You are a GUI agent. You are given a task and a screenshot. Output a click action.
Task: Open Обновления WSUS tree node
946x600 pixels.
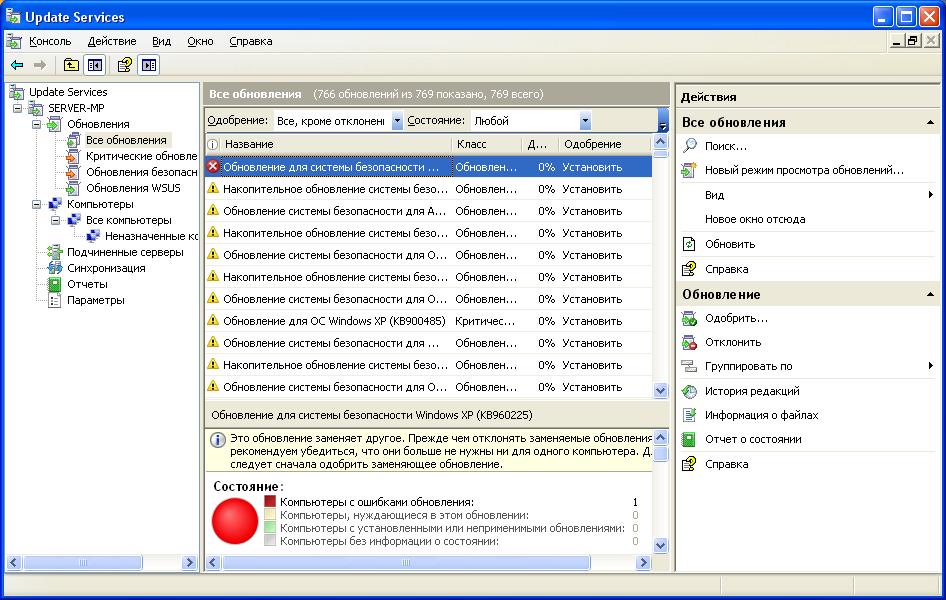[x=133, y=188]
